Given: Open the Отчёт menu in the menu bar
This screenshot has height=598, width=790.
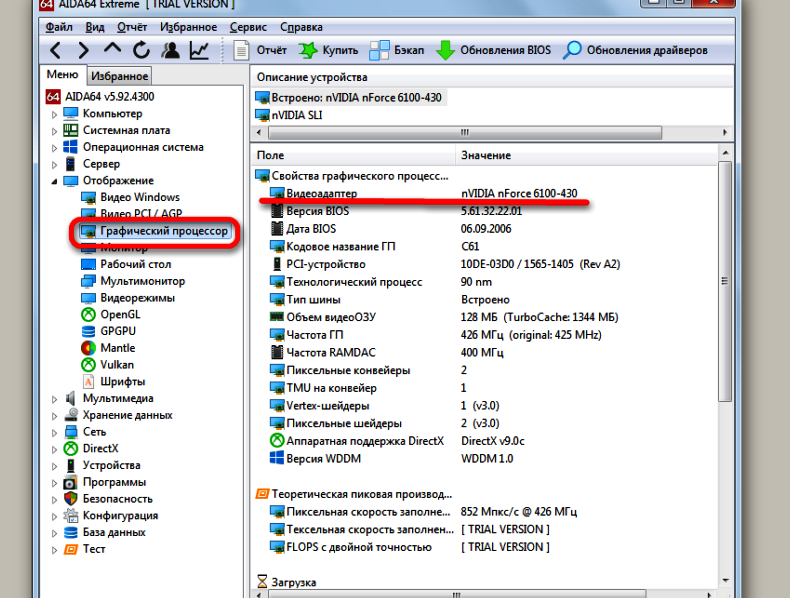Looking at the screenshot, I should click(132, 27).
